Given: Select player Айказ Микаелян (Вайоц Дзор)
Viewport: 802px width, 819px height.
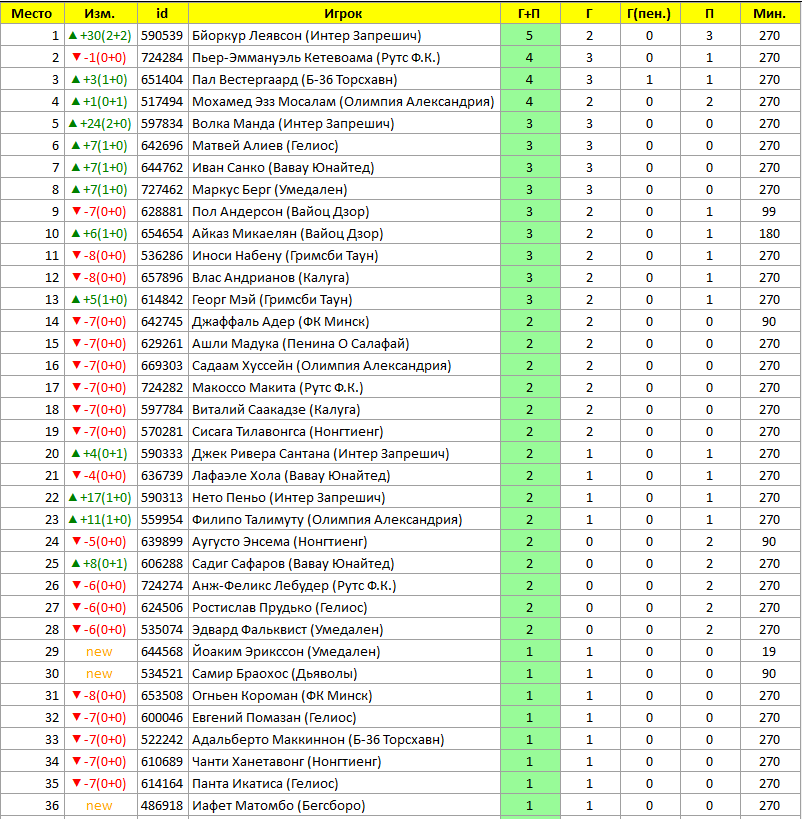Looking at the screenshot, I should (287, 233).
